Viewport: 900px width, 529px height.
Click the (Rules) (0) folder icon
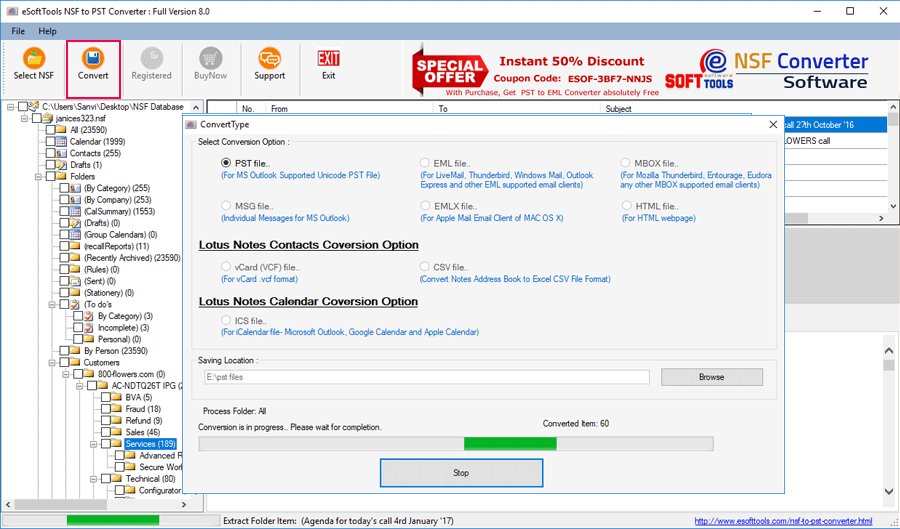click(x=75, y=270)
